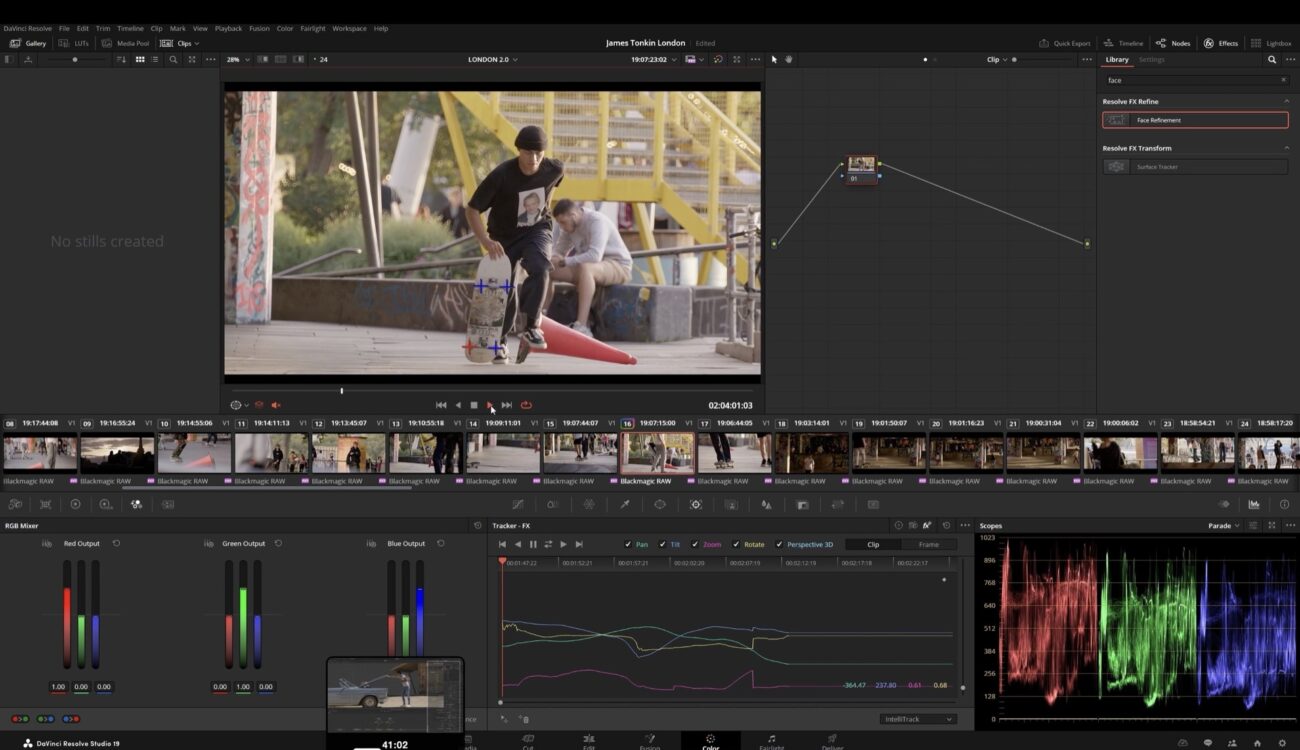The image size is (1300, 750).
Task: Open the Gallery panel
Action: 28,43
